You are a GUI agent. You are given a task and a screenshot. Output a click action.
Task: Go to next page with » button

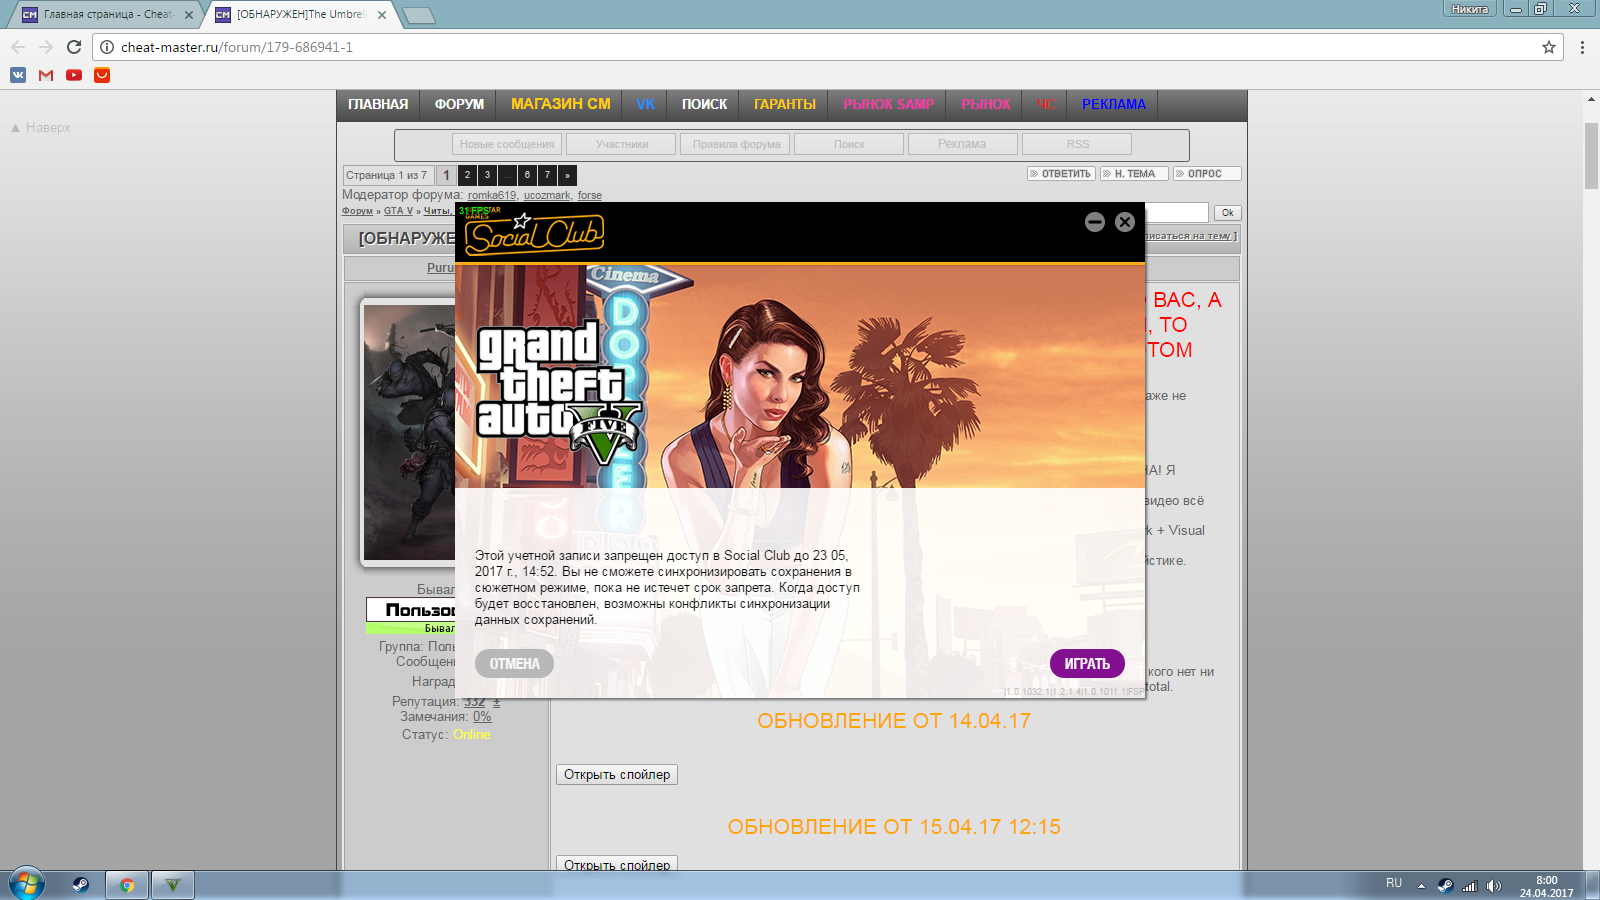pyautogui.click(x=567, y=175)
